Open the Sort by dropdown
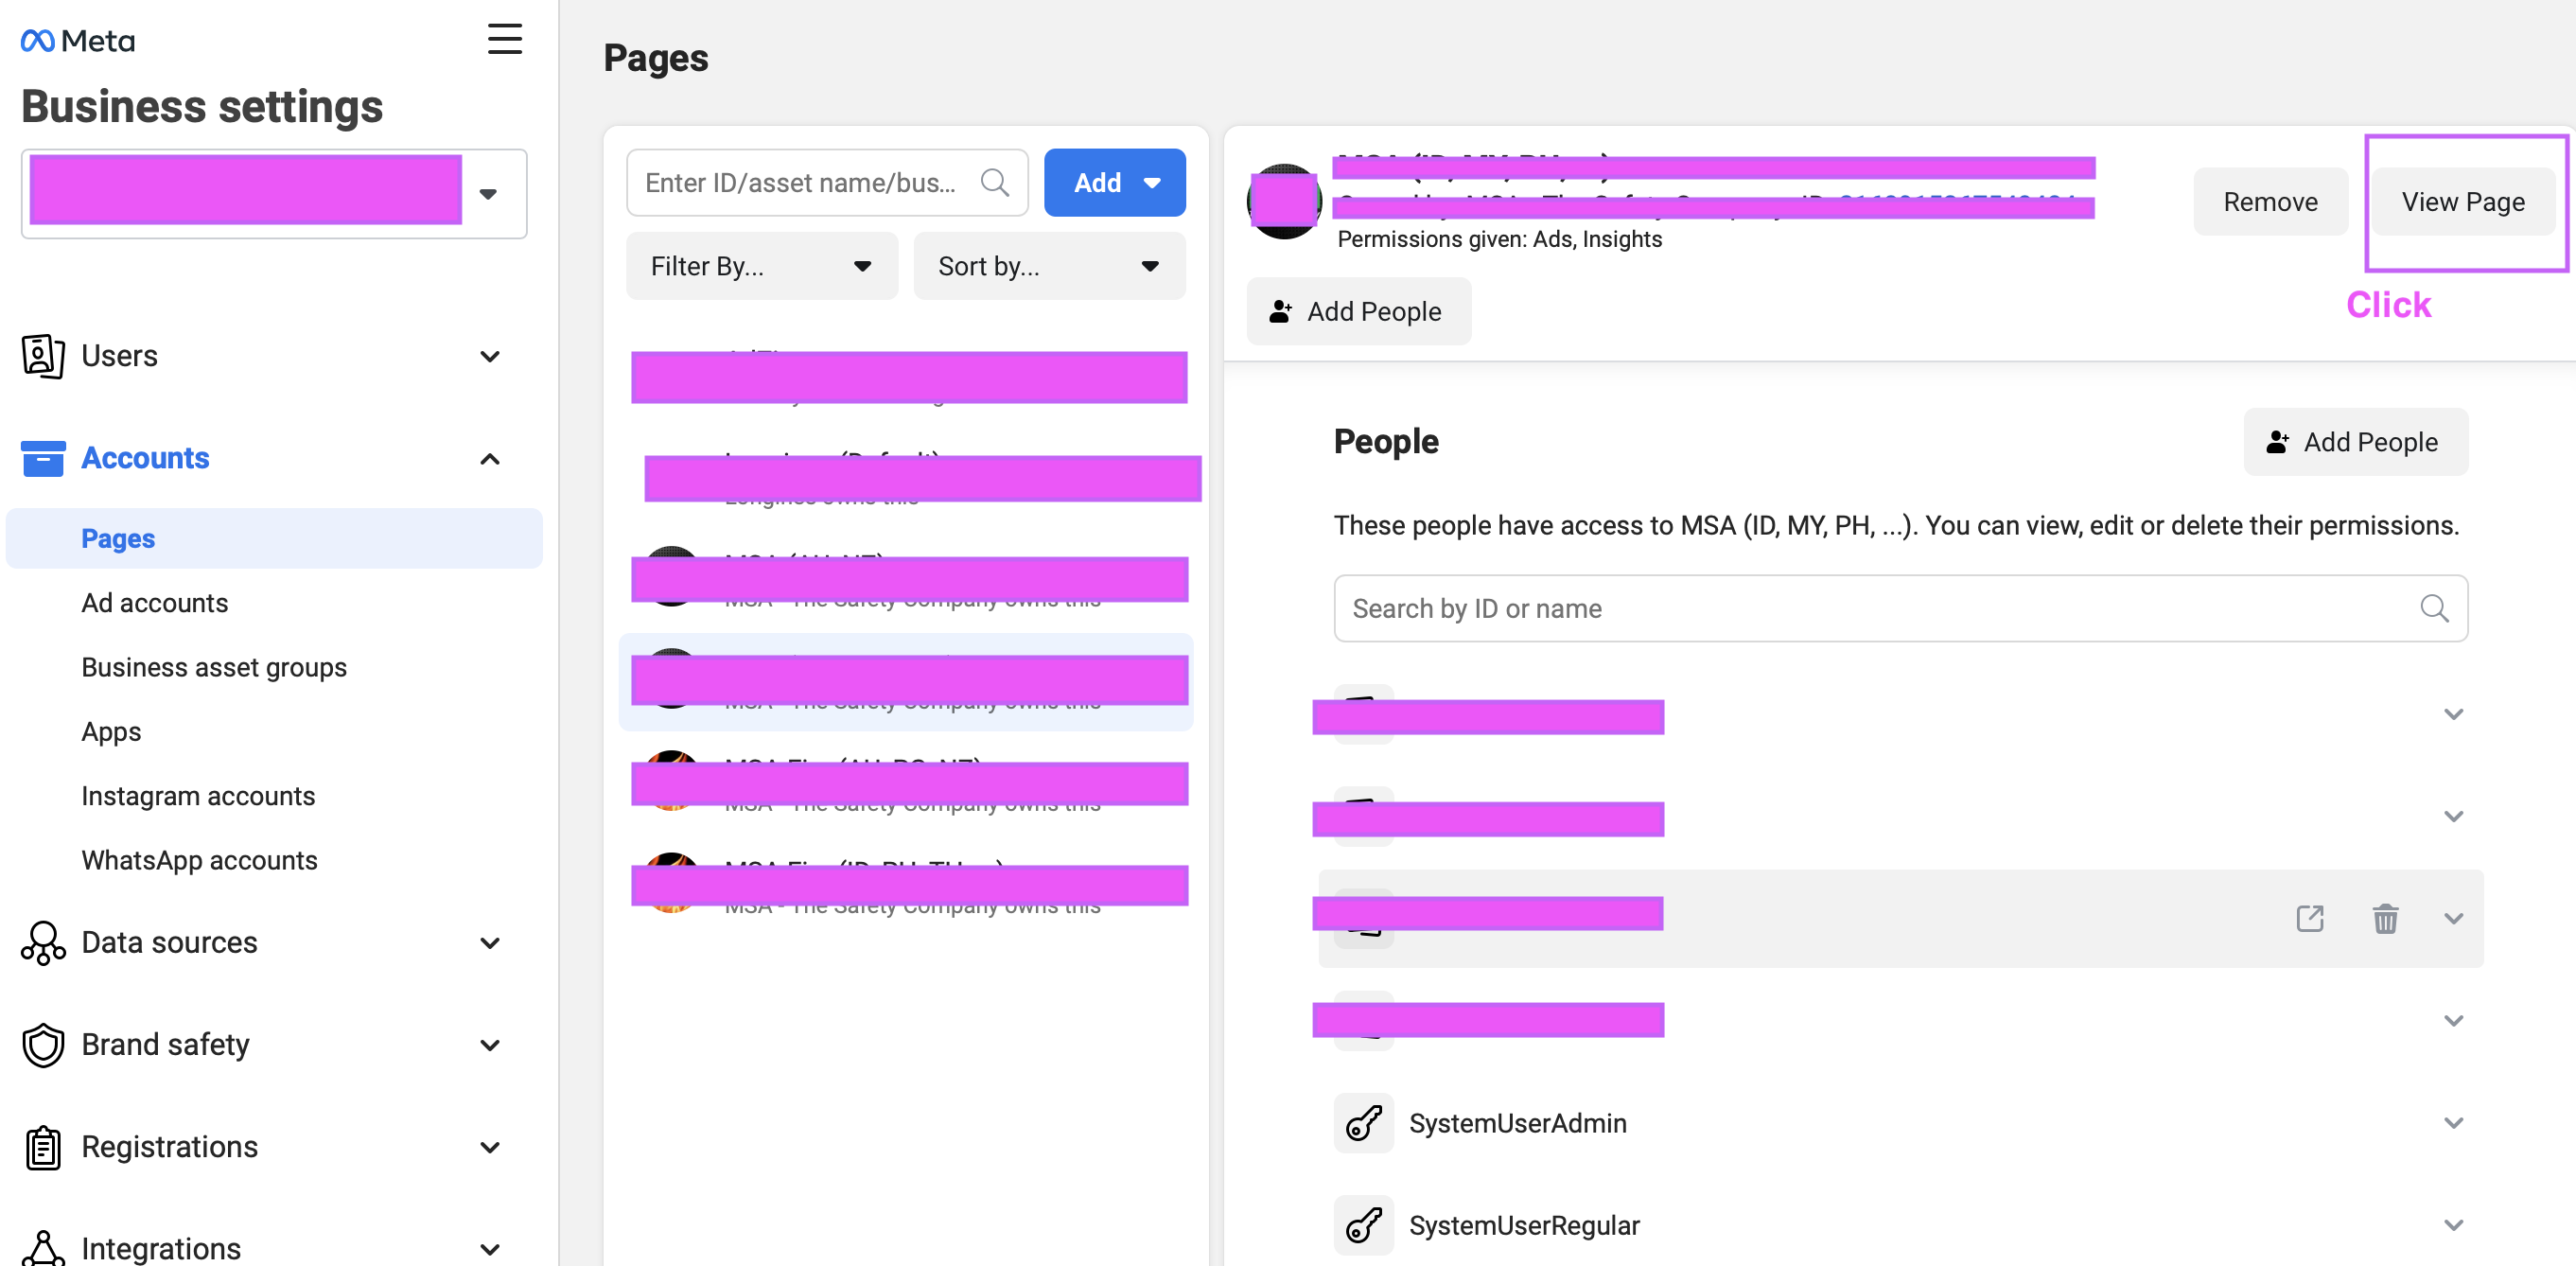This screenshot has height=1266, width=2576. point(1048,266)
